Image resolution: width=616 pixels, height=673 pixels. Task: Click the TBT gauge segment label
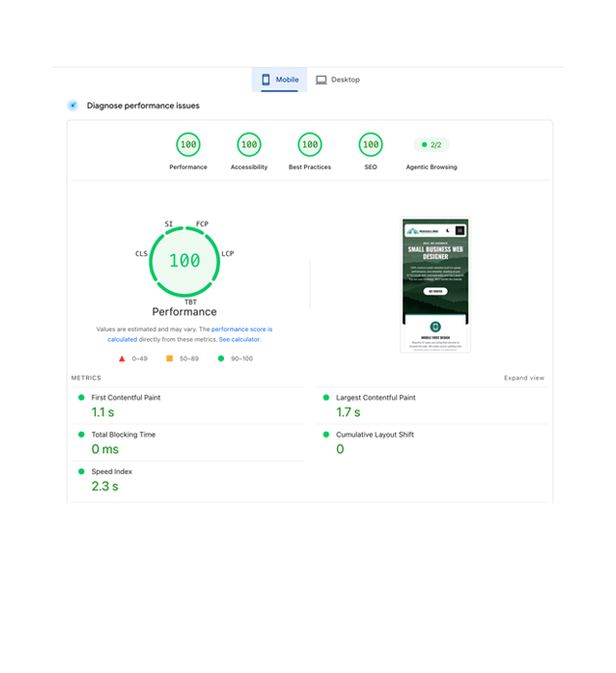click(191, 302)
